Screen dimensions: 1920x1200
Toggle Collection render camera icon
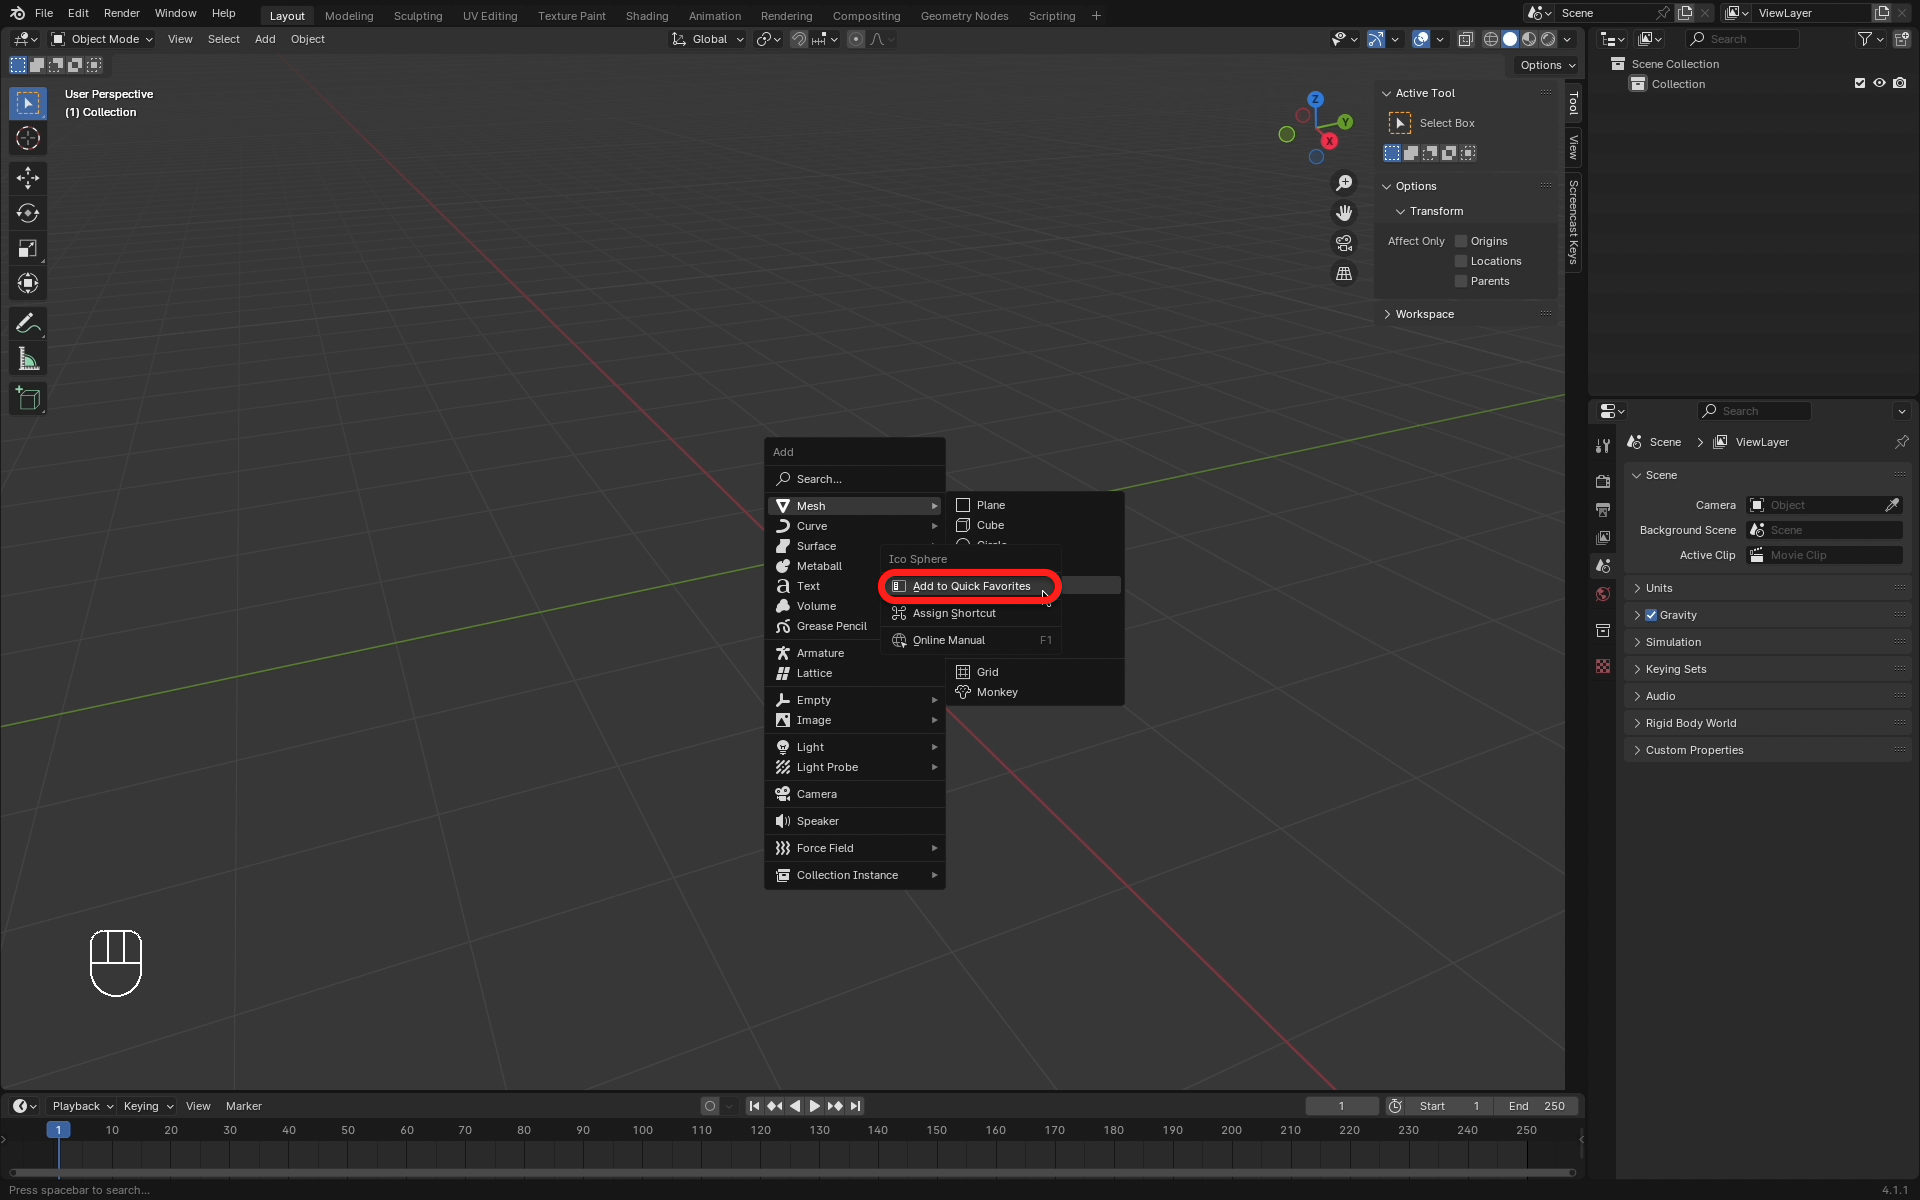1899,84
